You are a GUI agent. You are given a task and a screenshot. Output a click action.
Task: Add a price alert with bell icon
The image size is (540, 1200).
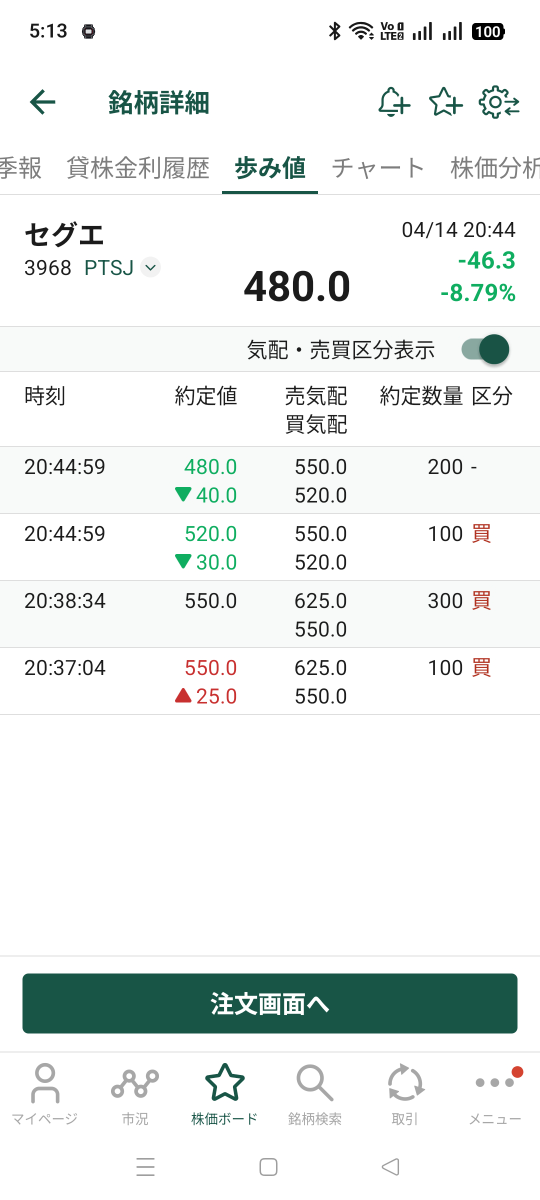click(394, 102)
